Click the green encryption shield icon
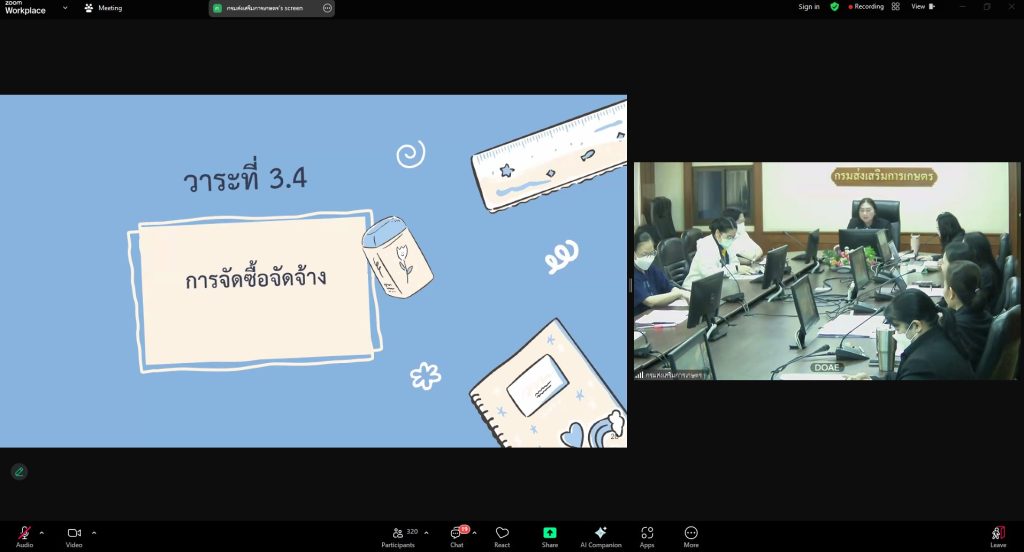The image size is (1024, 552). pos(834,7)
